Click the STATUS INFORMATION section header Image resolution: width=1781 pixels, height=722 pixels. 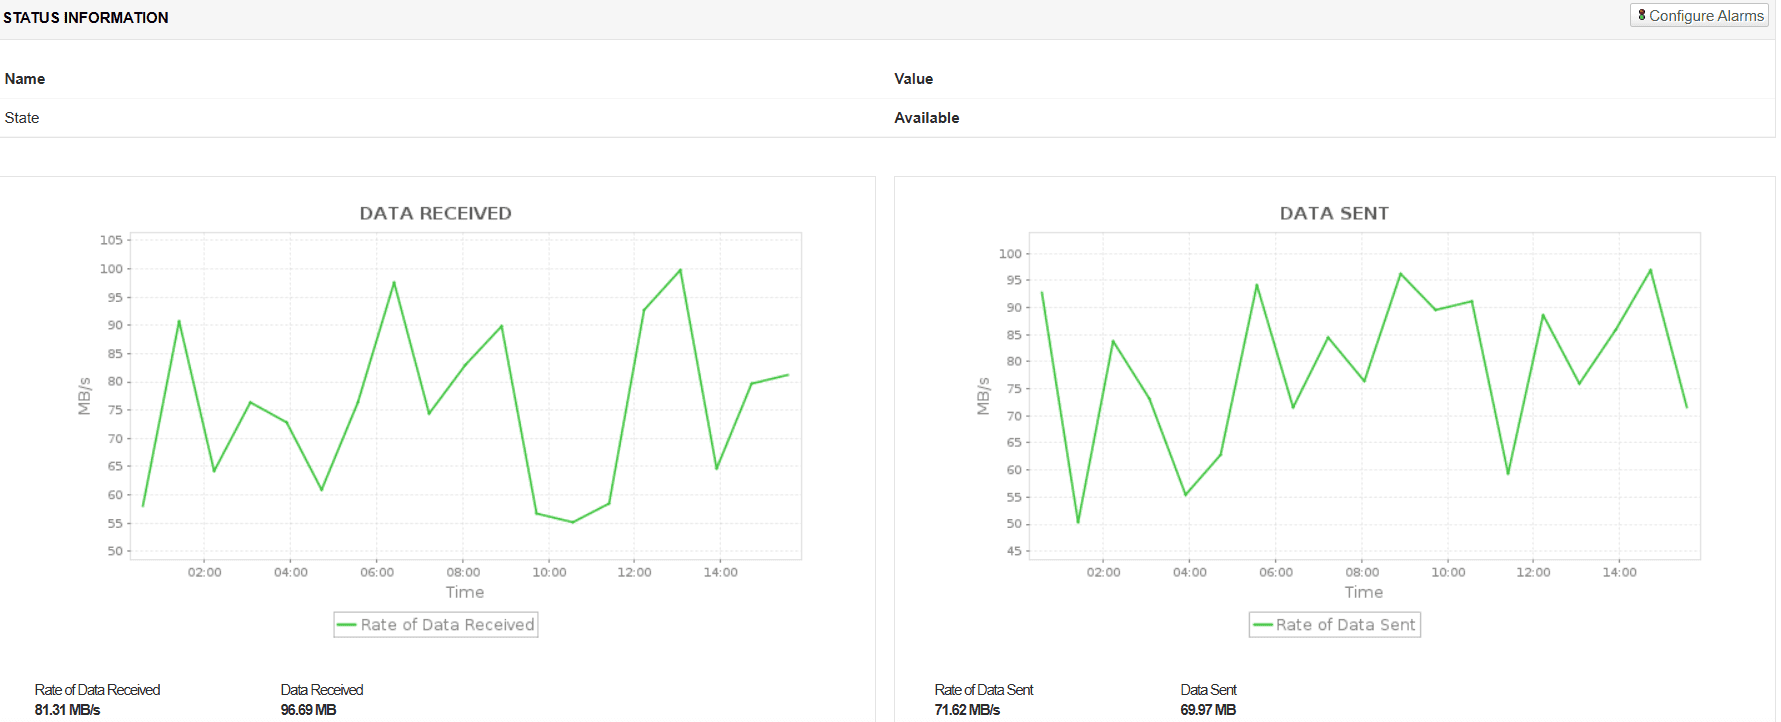tap(86, 18)
